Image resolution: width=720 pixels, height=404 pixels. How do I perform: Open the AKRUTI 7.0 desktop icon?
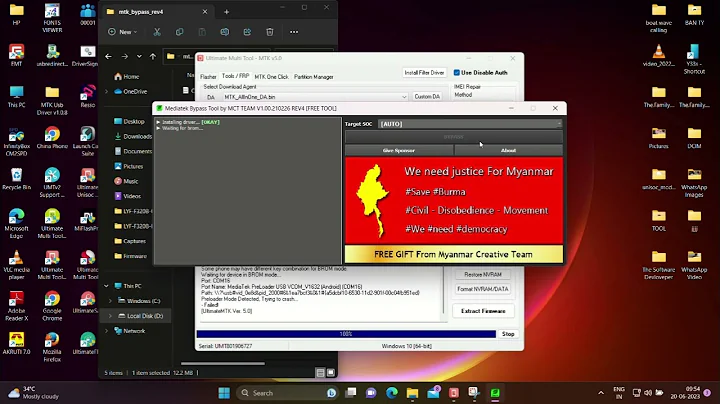pyautogui.click(x=17, y=344)
